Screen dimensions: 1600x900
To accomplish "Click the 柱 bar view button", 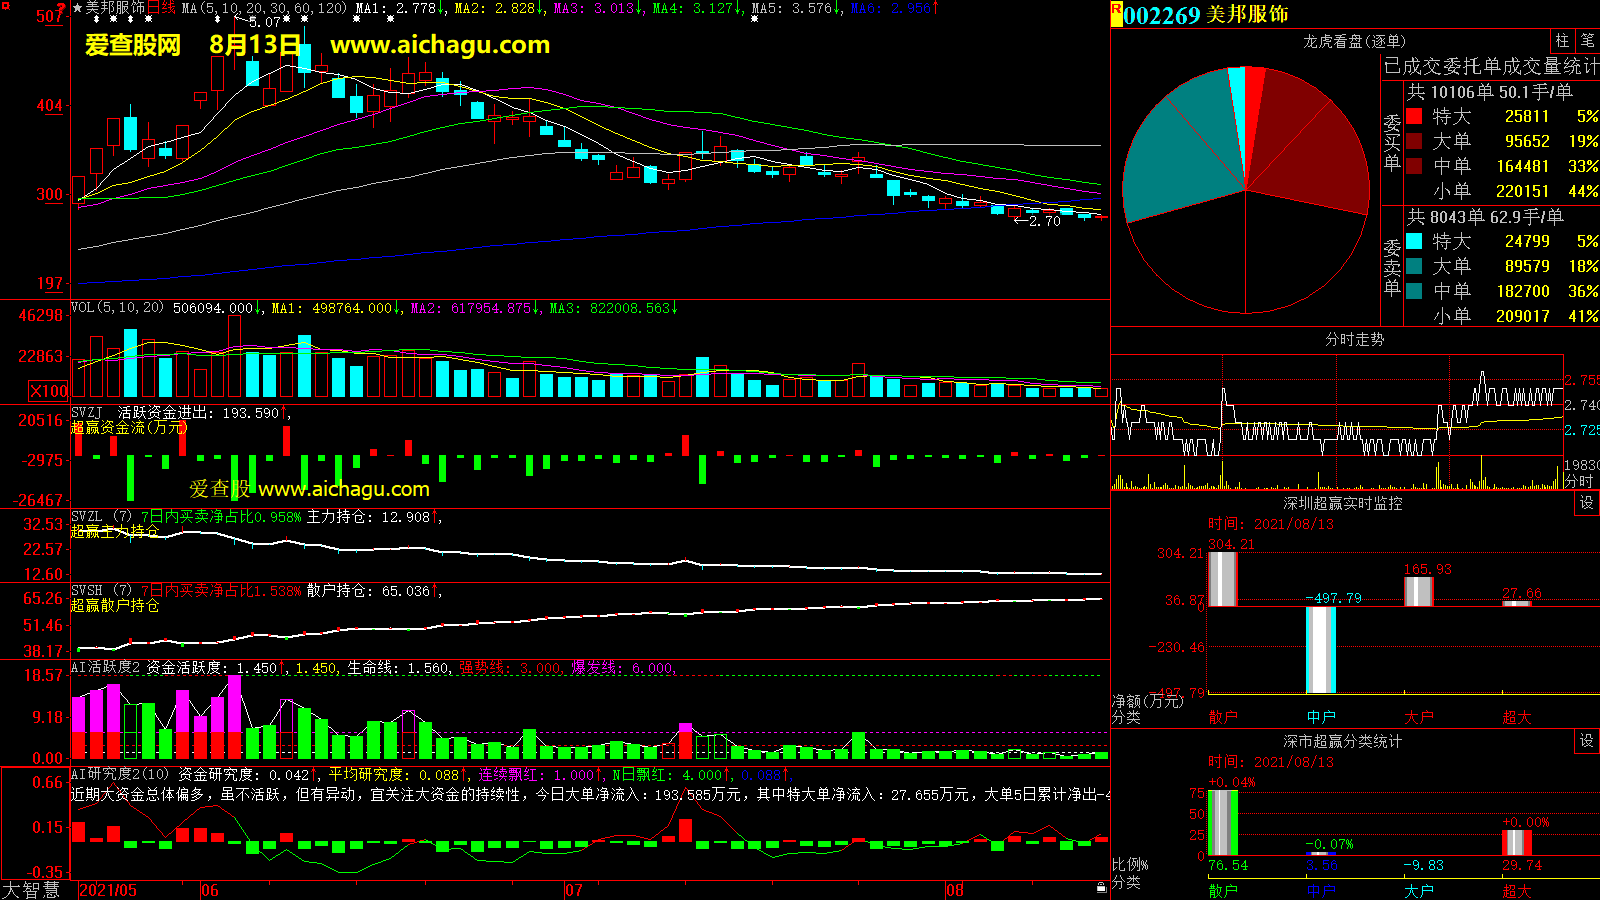I will [1562, 41].
